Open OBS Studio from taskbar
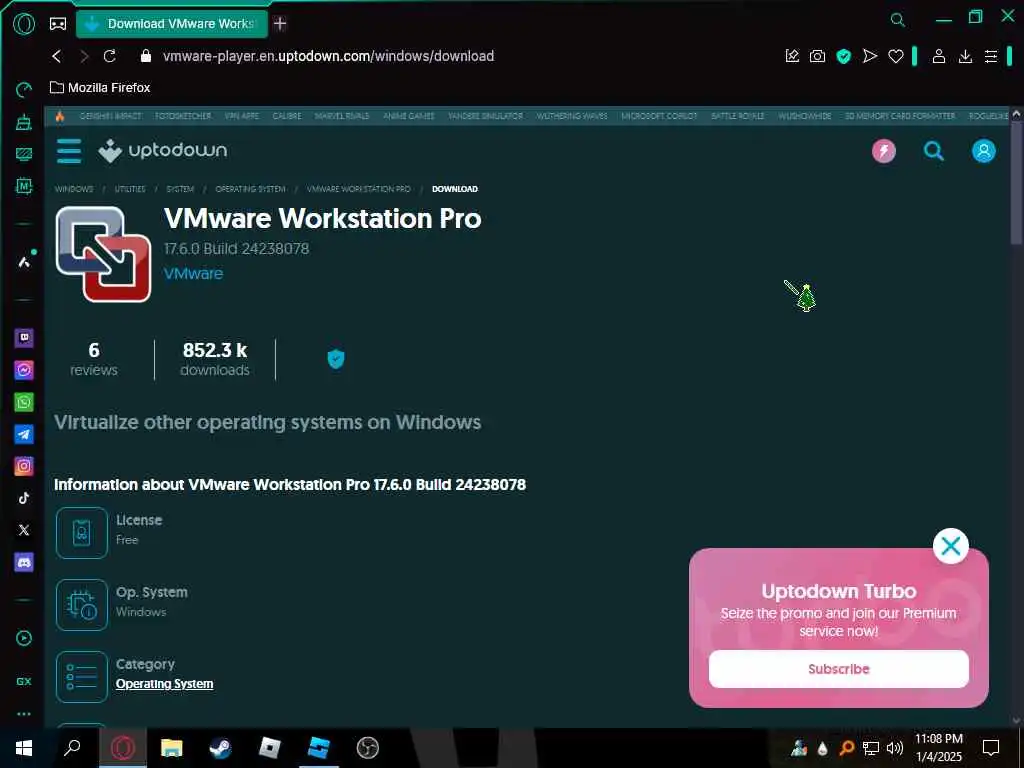Screen dimensions: 1024x768 pyautogui.click(x=368, y=748)
